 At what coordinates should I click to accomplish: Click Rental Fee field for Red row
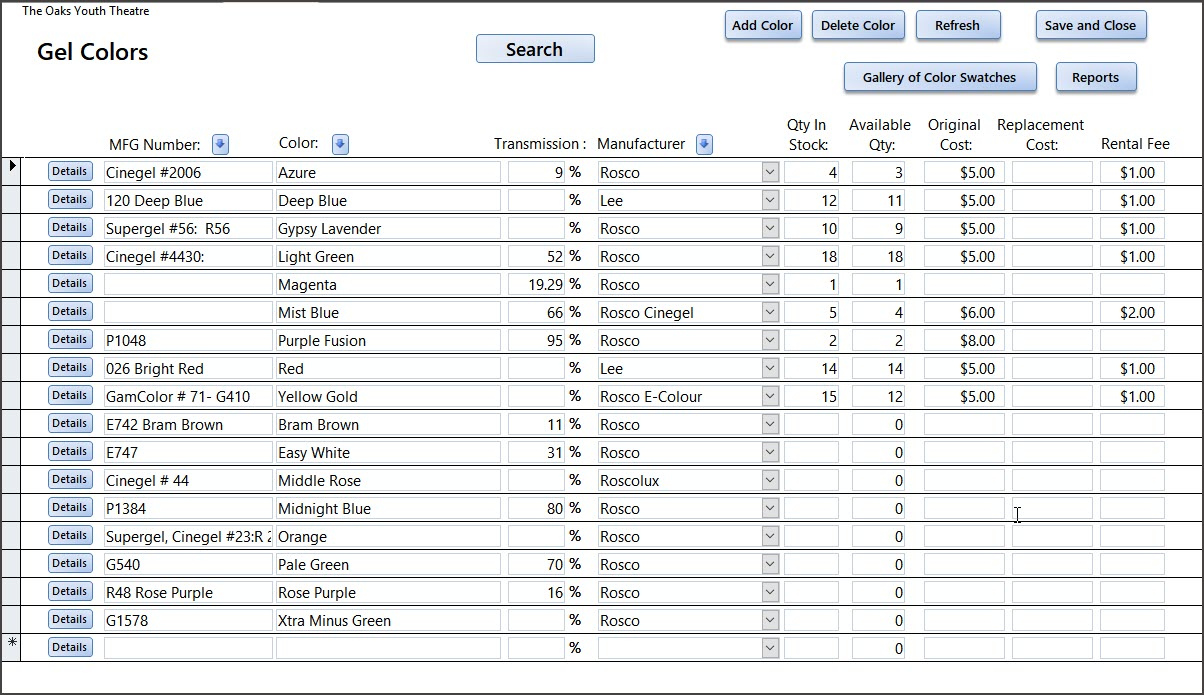[x=1132, y=368]
